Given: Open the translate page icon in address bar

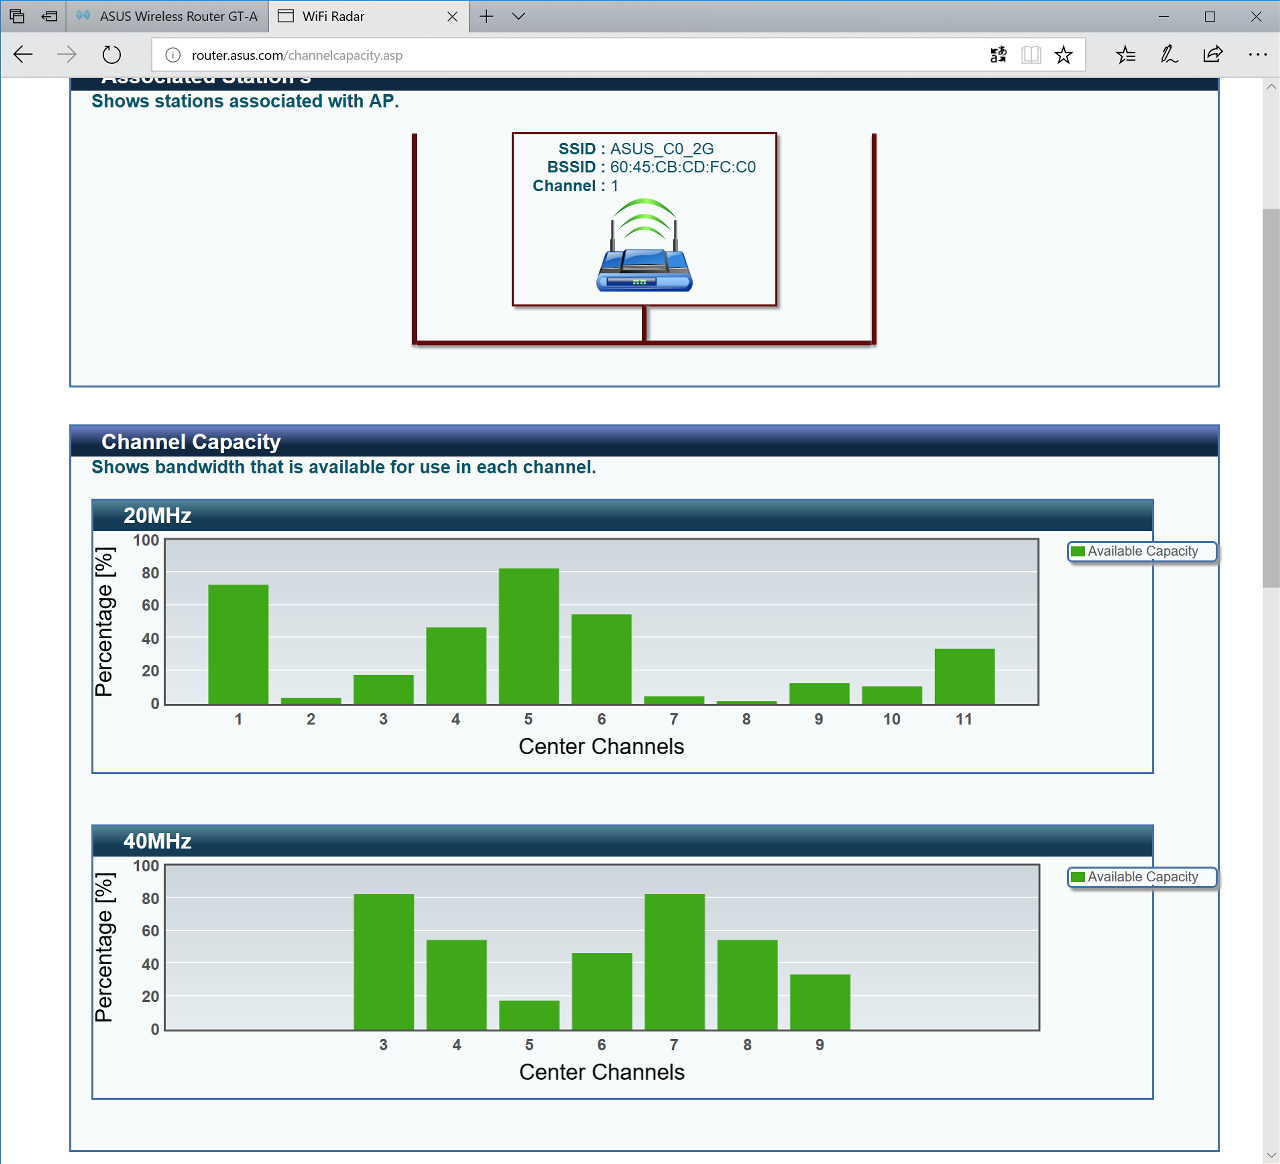Looking at the screenshot, I should pos(998,55).
